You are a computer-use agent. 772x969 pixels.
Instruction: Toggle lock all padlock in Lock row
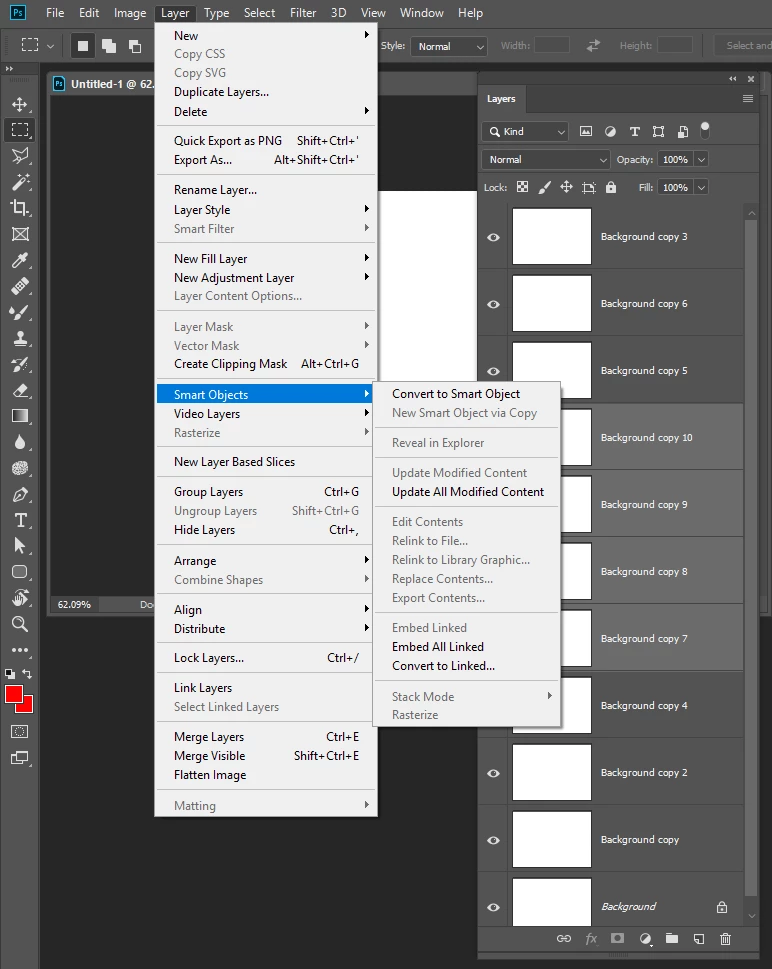pos(611,187)
